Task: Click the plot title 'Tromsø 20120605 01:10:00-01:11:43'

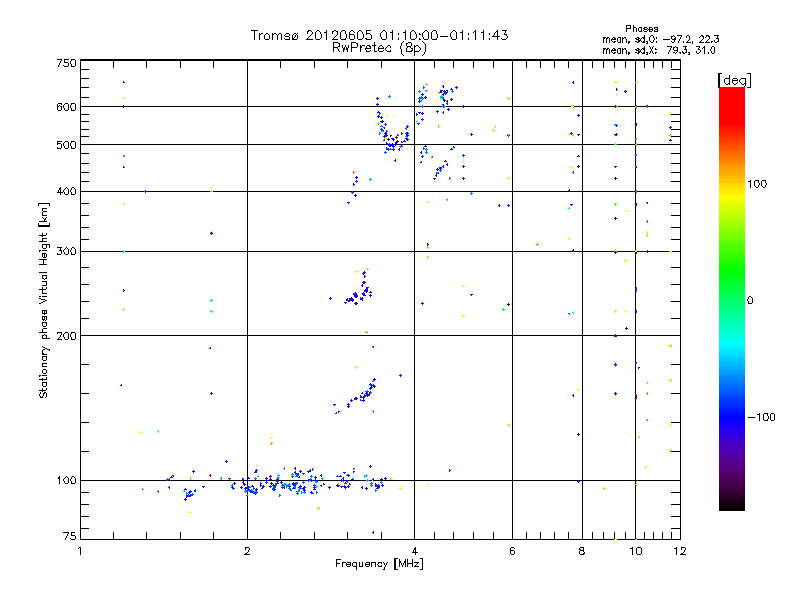Action: [x=379, y=35]
